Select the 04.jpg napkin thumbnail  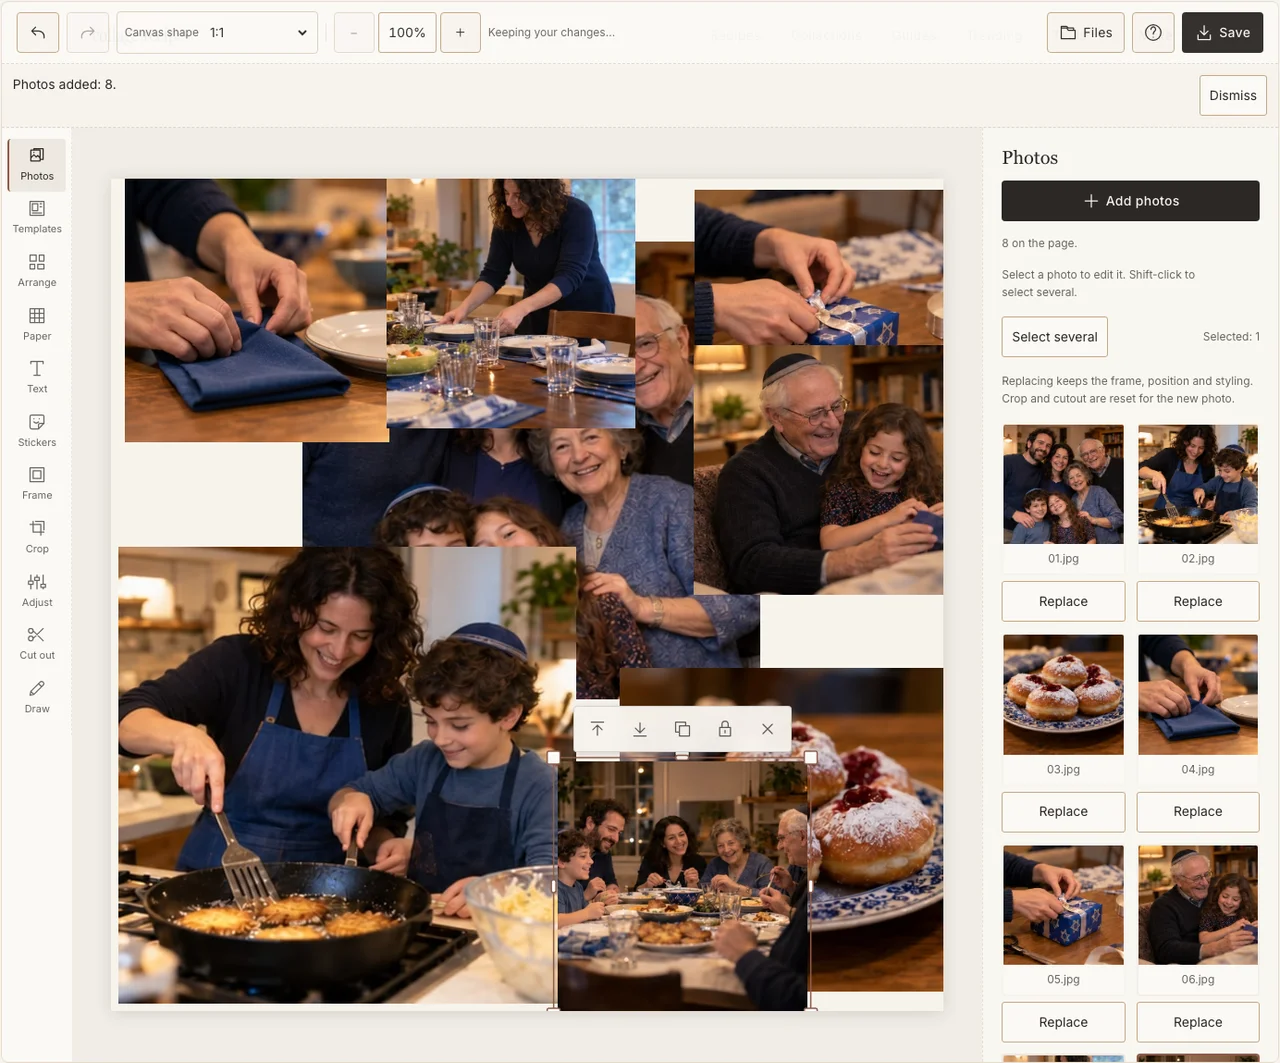point(1198,695)
